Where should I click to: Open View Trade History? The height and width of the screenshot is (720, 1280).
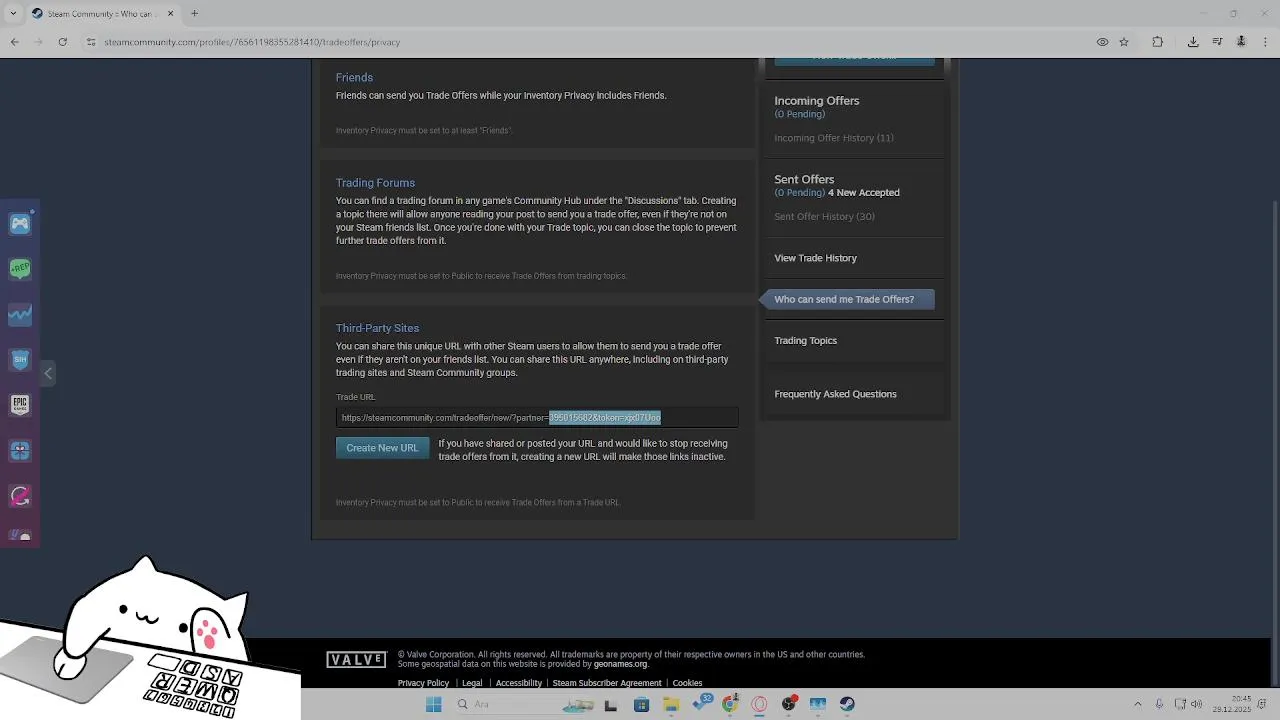pyautogui.click(x=815, y=258)
